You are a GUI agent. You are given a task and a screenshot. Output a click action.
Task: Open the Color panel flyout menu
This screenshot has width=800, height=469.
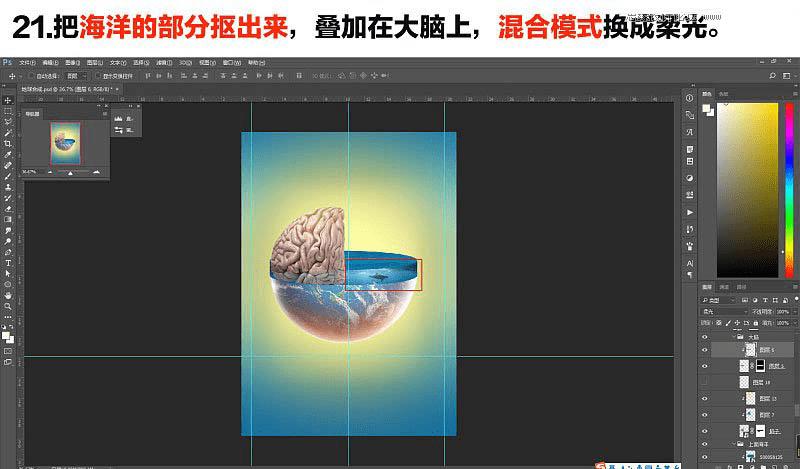[x=795, y=94]
